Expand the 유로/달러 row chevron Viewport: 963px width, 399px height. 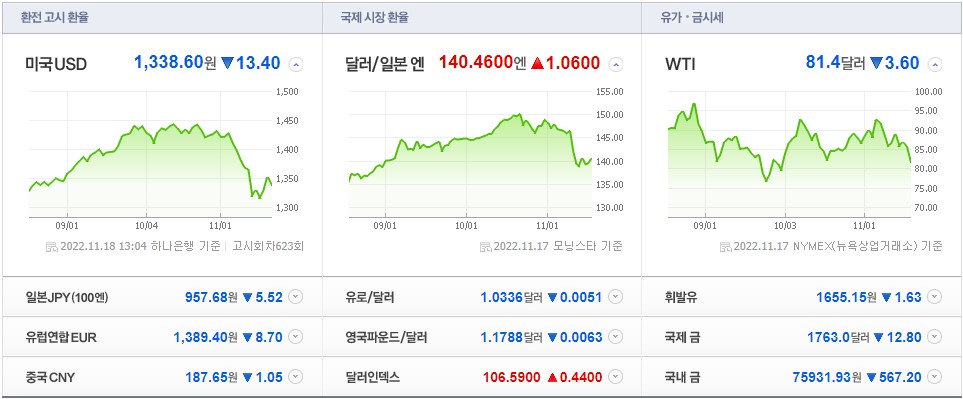pos(615,297)
